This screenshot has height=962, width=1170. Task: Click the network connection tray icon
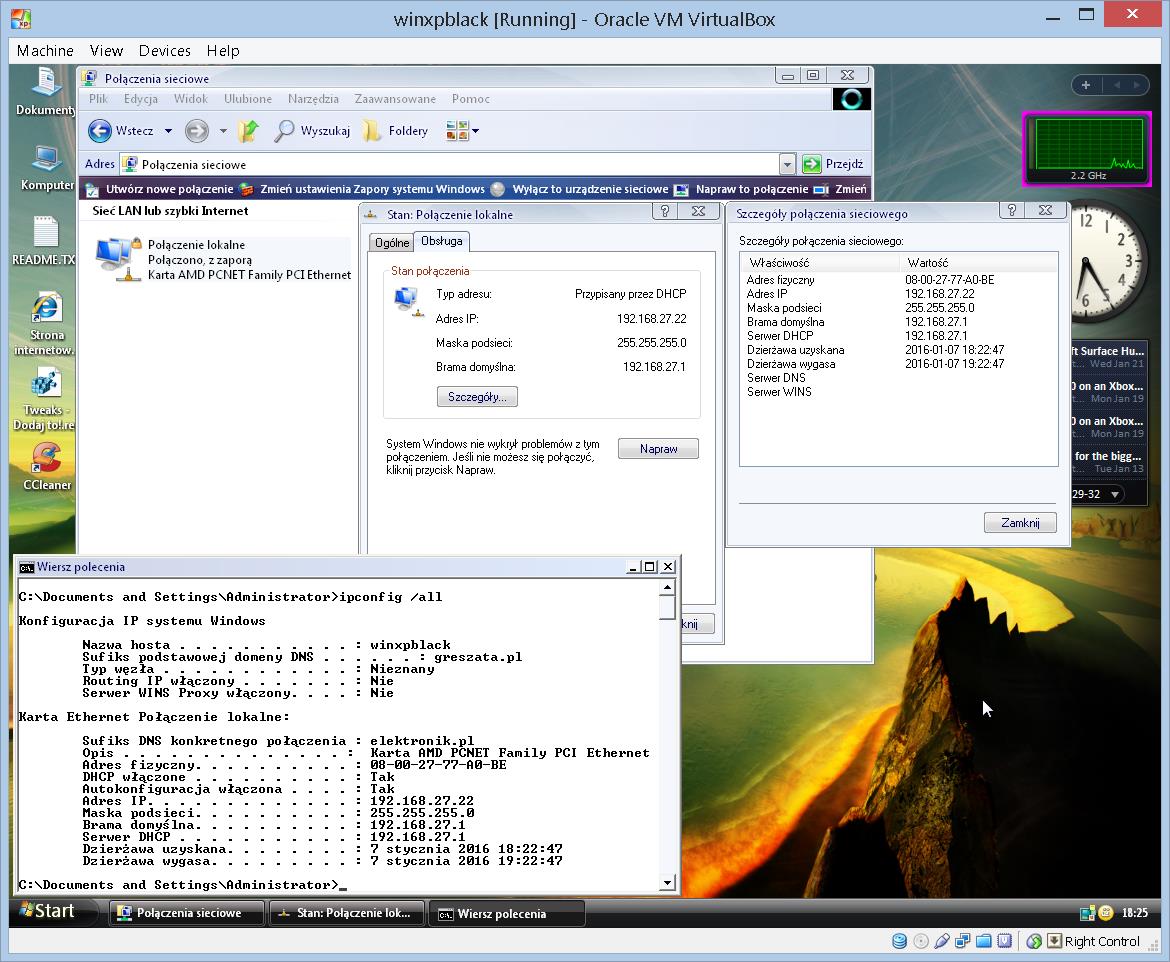[1087, 913]
